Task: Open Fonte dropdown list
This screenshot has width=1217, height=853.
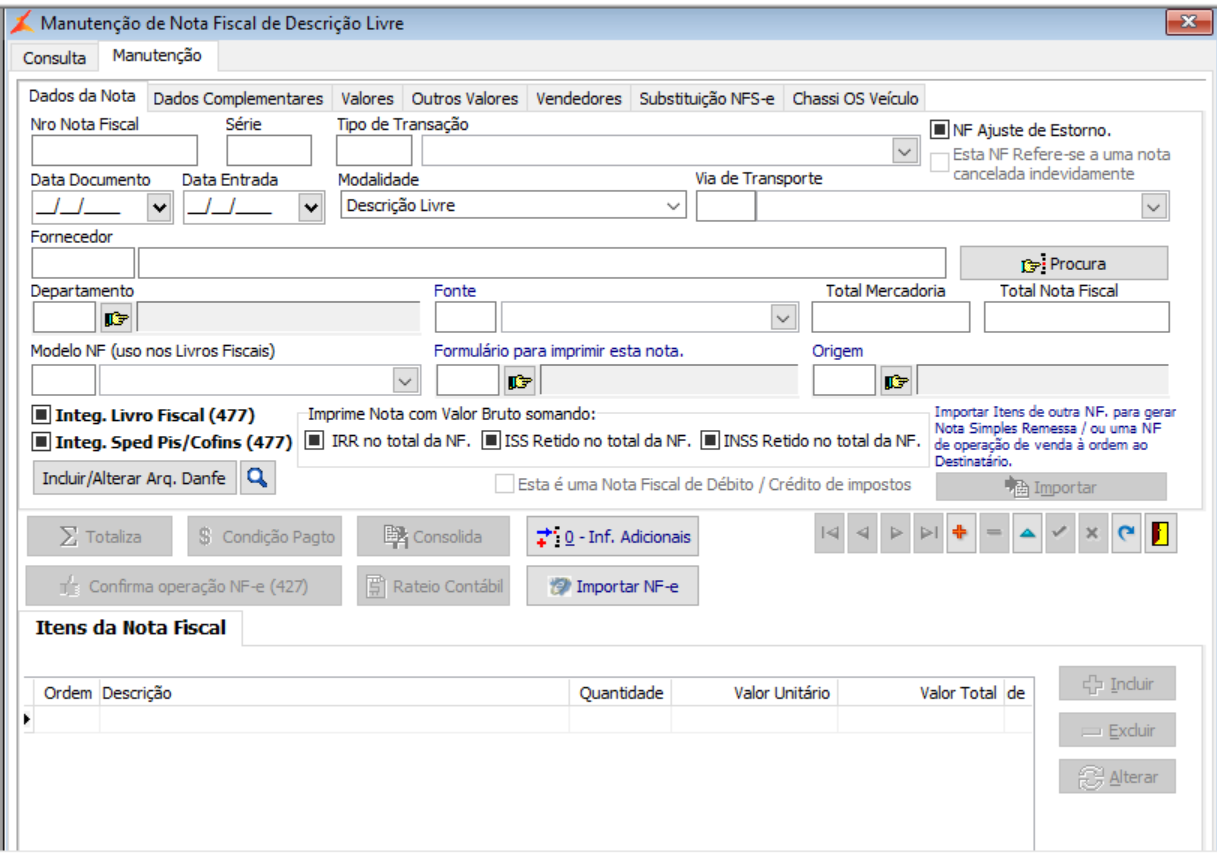Action: tap(783, 319)
